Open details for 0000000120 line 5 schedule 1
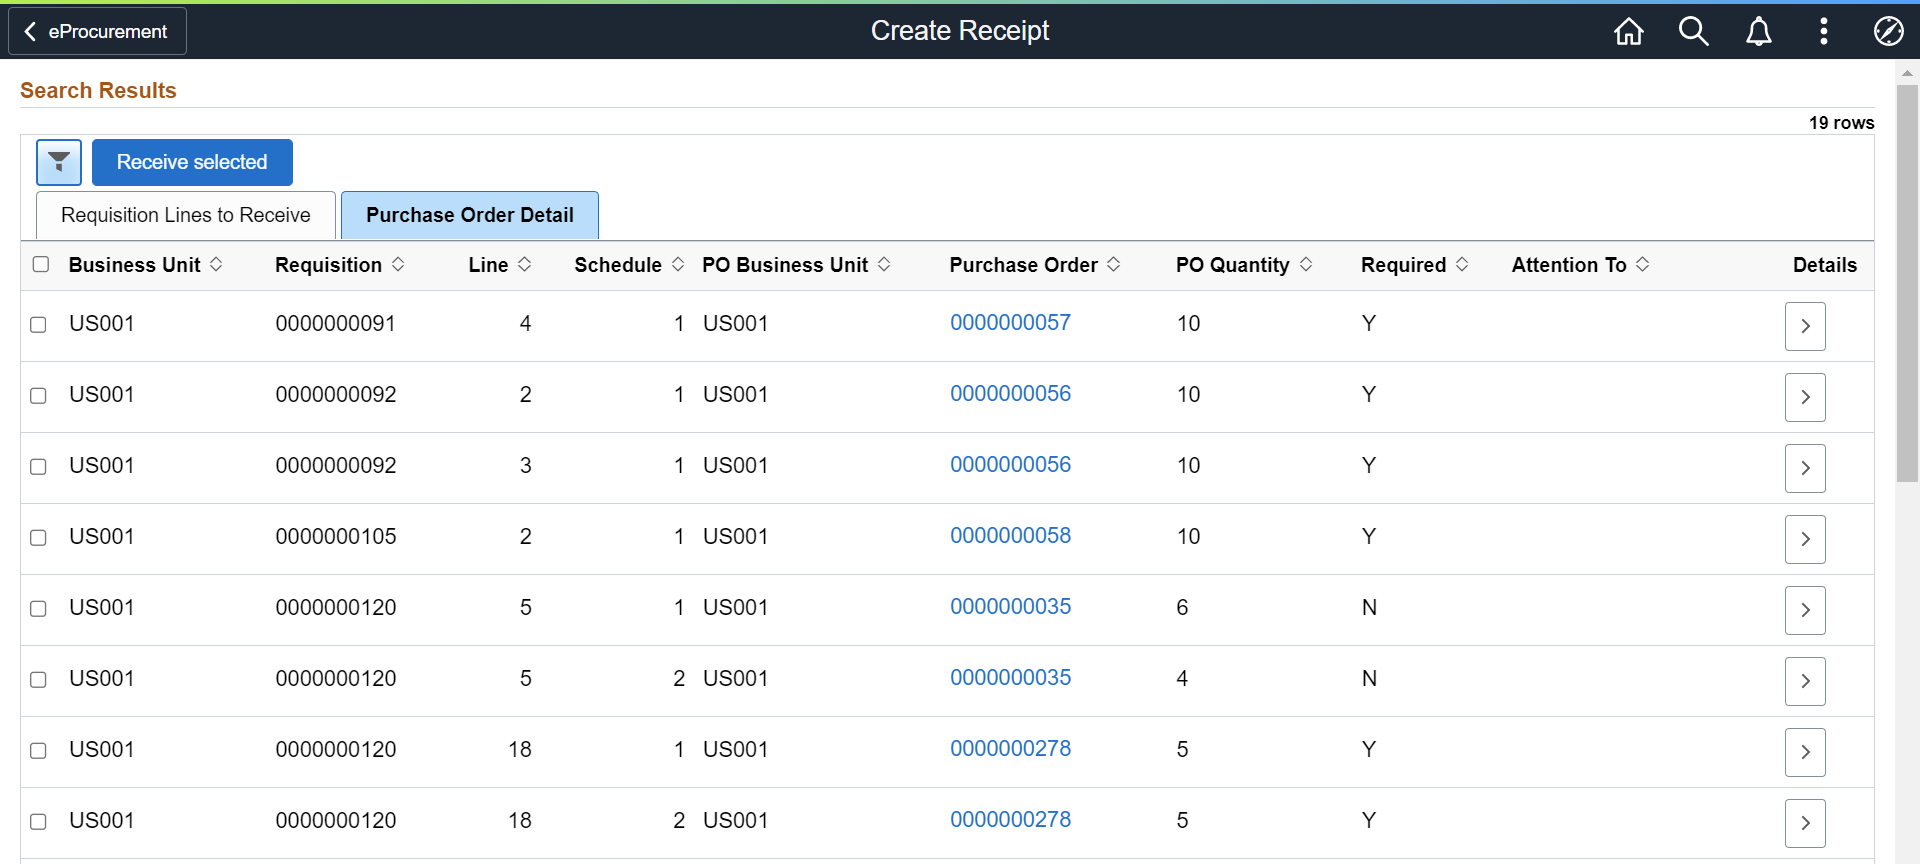Viewport: 1920px width, 864px height. pyautogui.click(x=1805, y=610)
